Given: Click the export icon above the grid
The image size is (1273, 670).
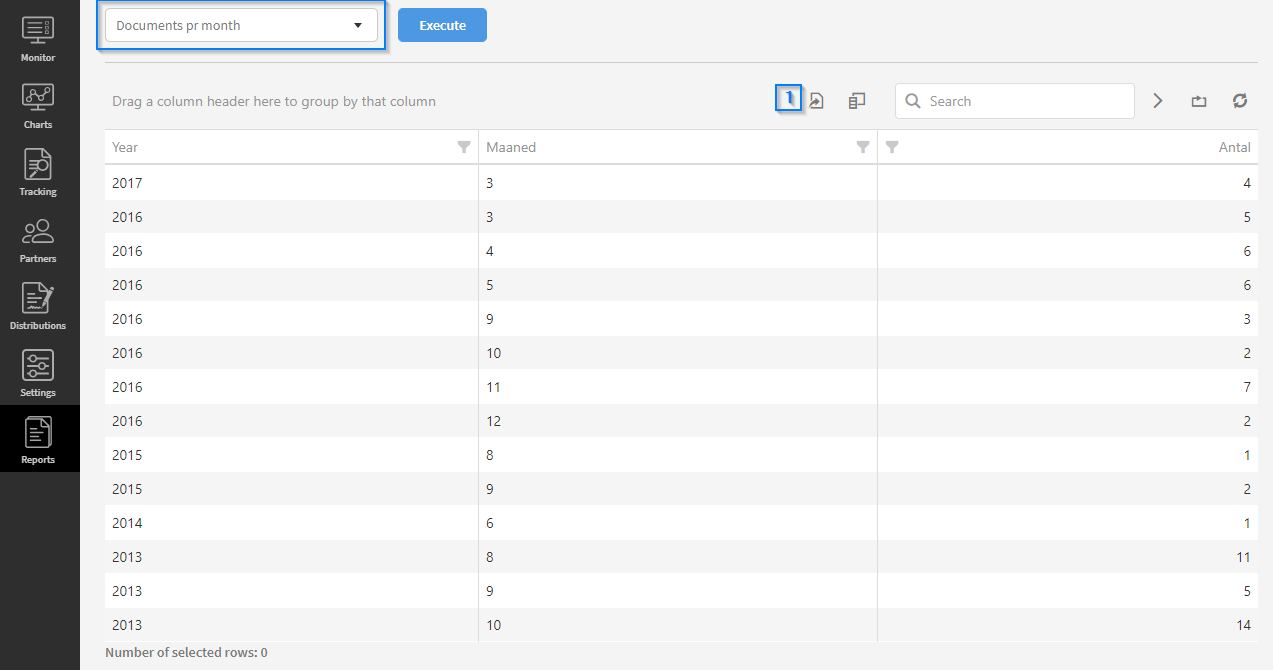Looking at the screenshot, I should click(816, 101).
